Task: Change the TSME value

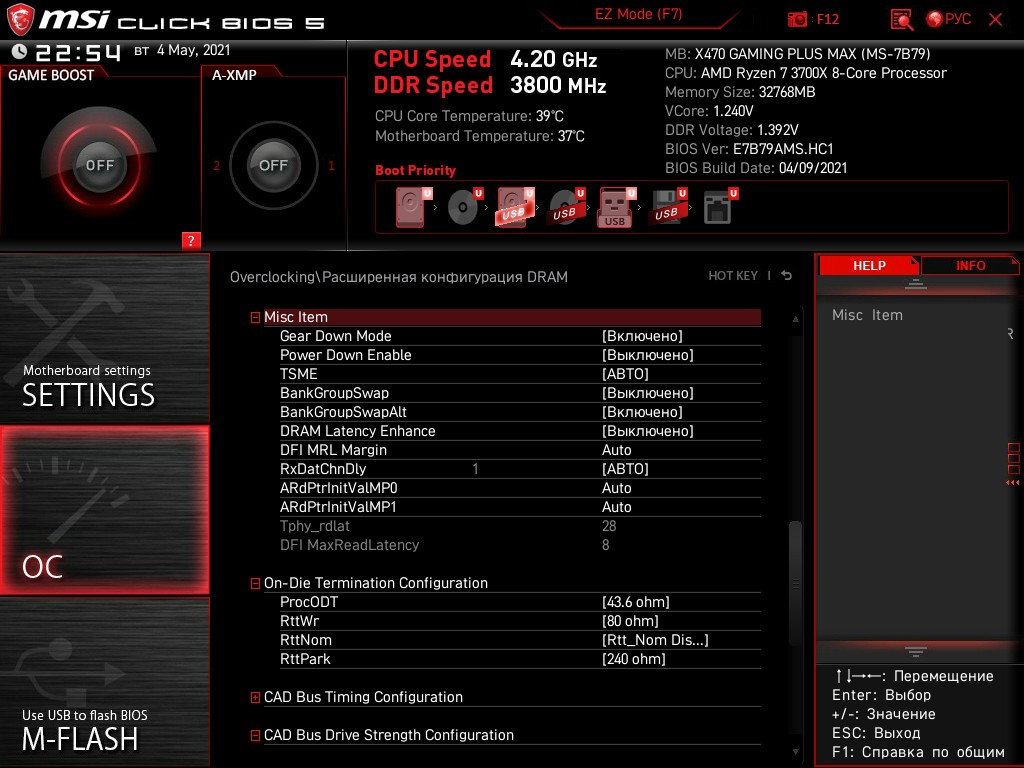Action: click(625, 374)
